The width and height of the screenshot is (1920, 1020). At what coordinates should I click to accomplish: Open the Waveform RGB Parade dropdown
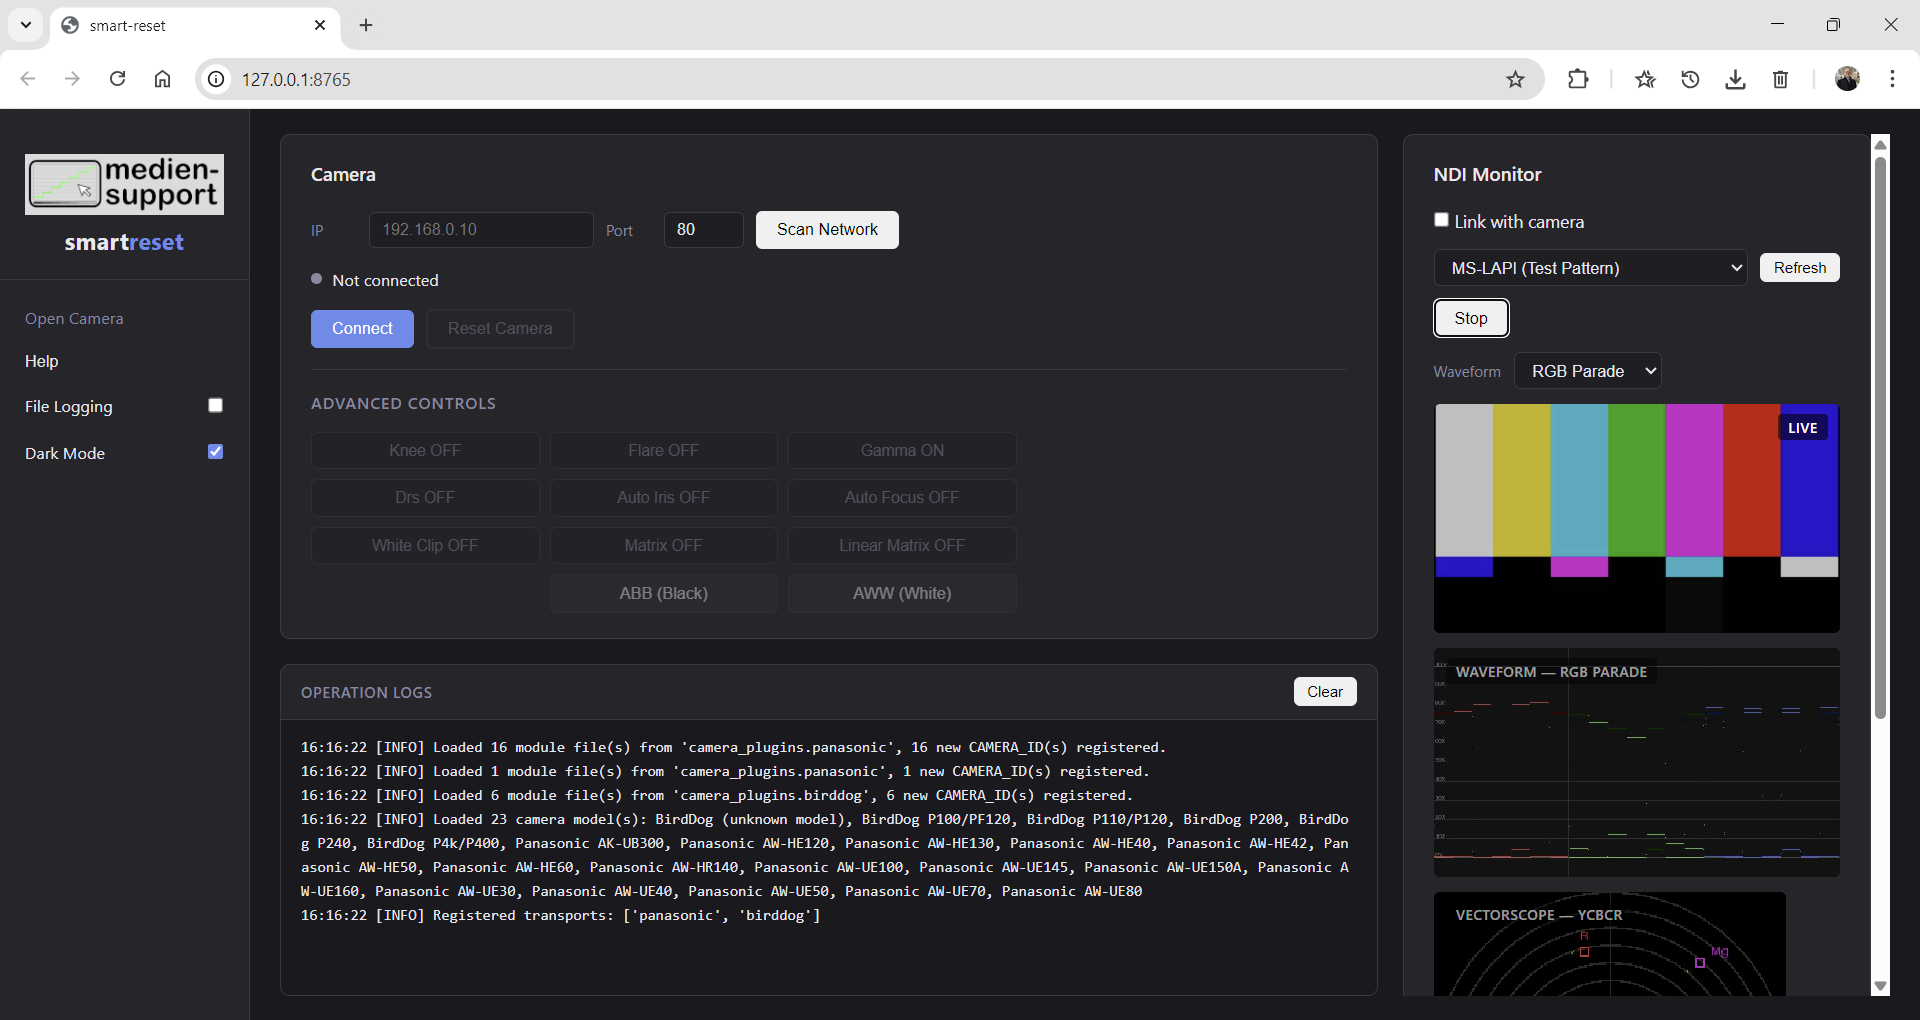(1588, 370)
